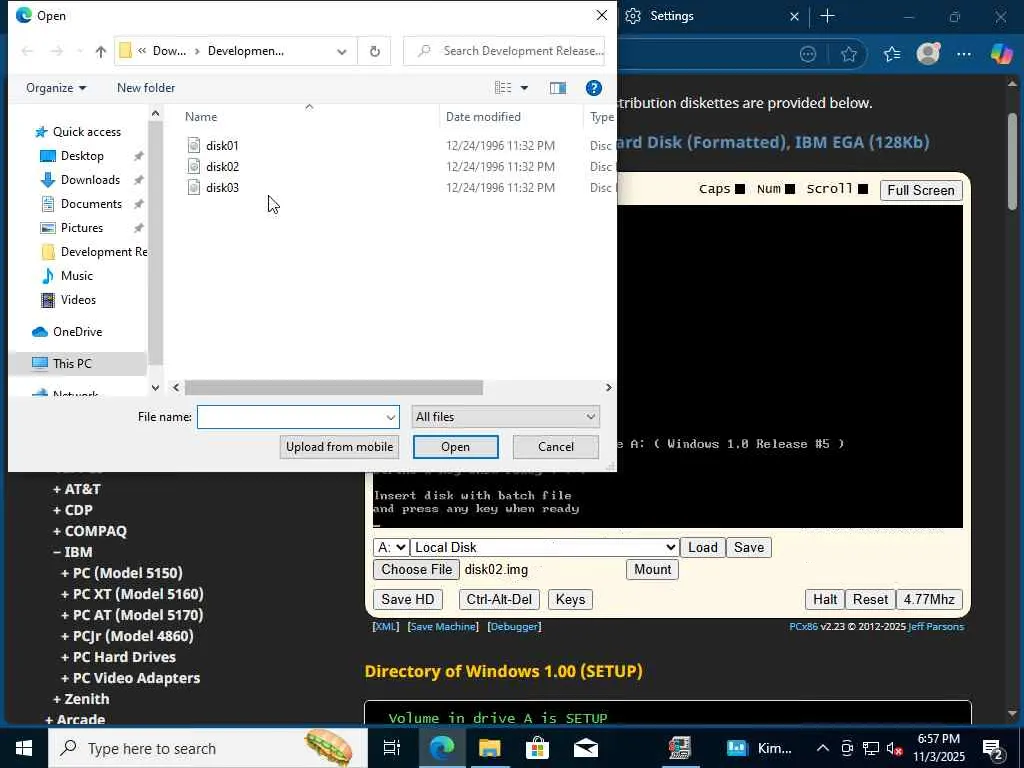This screenshot has height=768, width=1024.
Task: Switch to the Settings browser tab
Action: (671, 16)
